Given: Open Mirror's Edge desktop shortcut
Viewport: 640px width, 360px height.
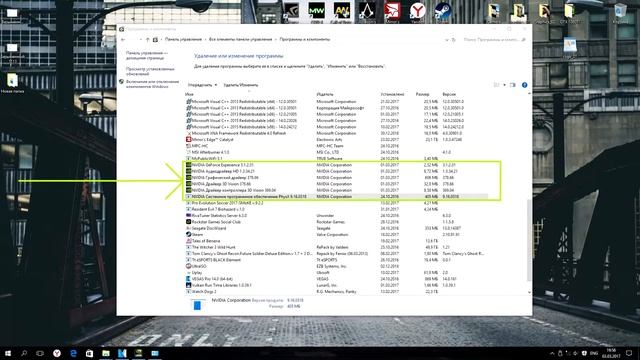Looking at the screenshot, I should click(x=392, y=11).
